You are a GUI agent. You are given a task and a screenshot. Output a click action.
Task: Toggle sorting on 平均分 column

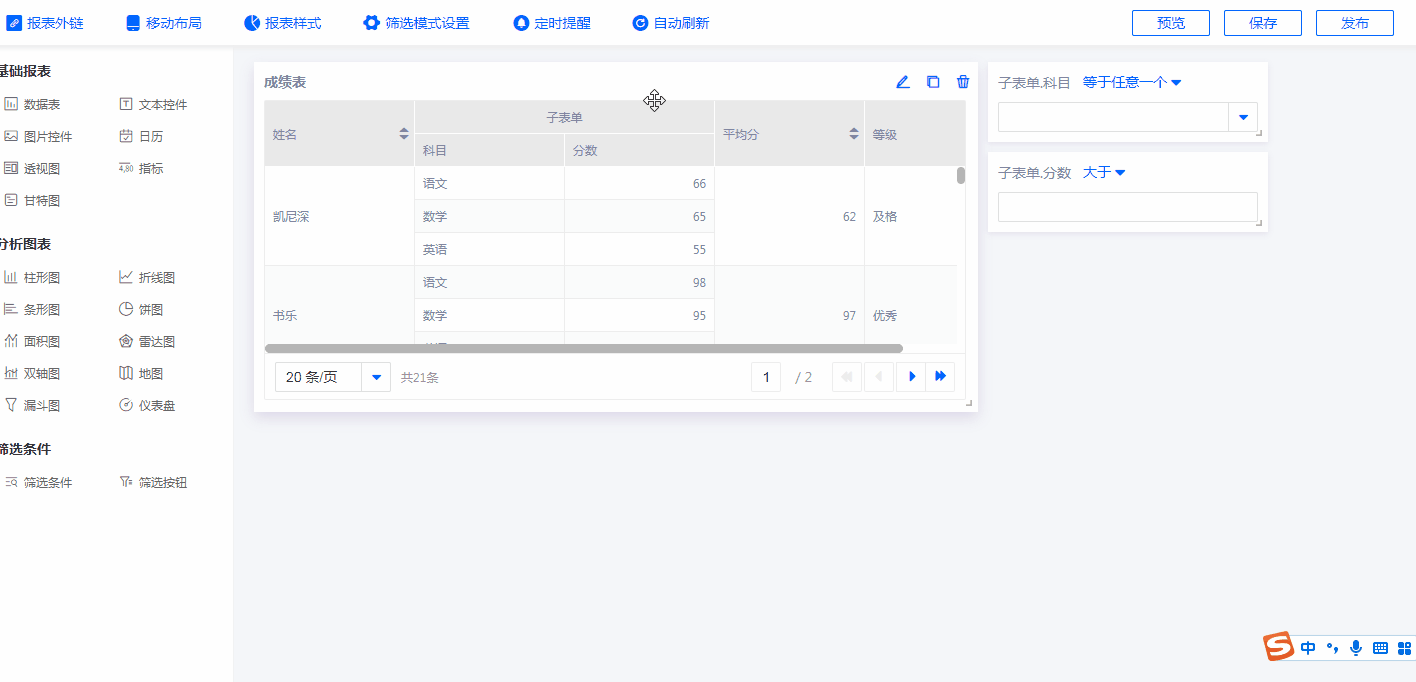coord(854,133)
